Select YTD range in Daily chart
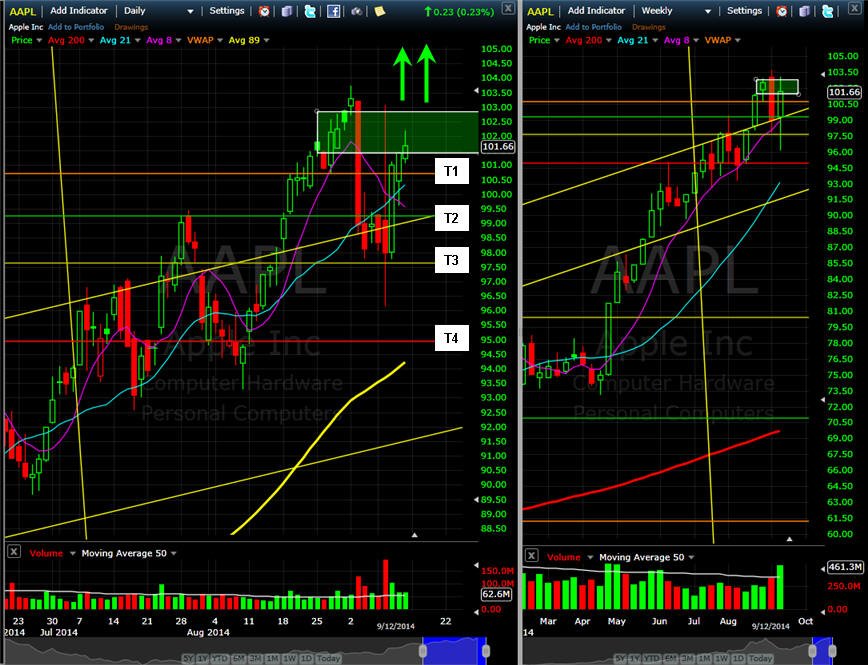Viewport: 868px width, 665px height. [x=220, y=659]
